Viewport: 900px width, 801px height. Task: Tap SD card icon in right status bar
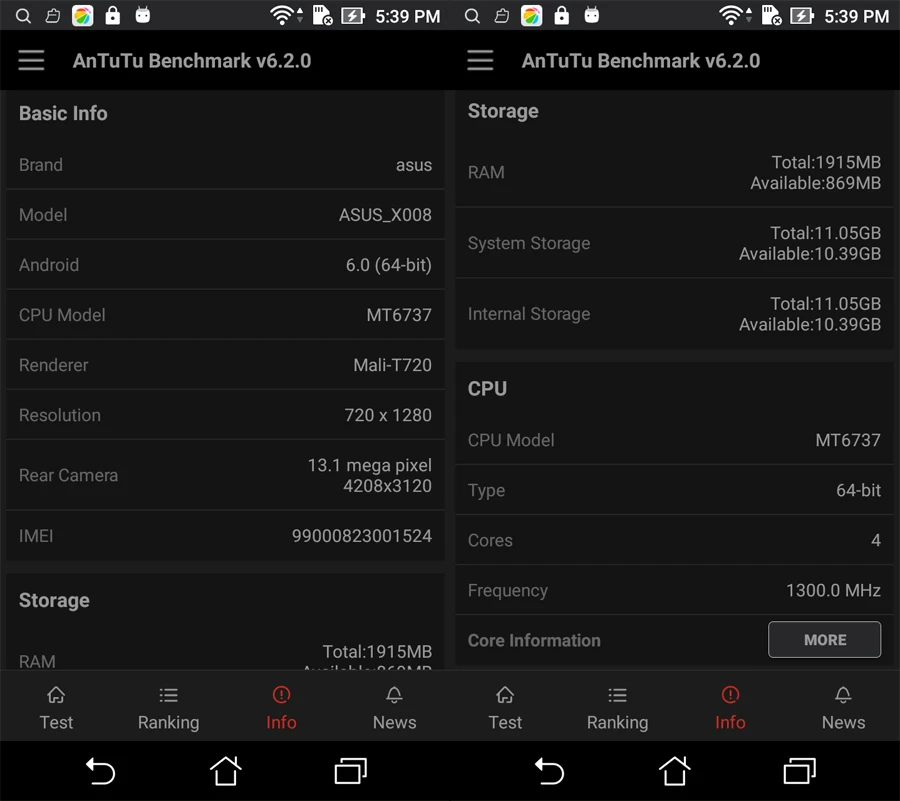(x=771, y=15)
